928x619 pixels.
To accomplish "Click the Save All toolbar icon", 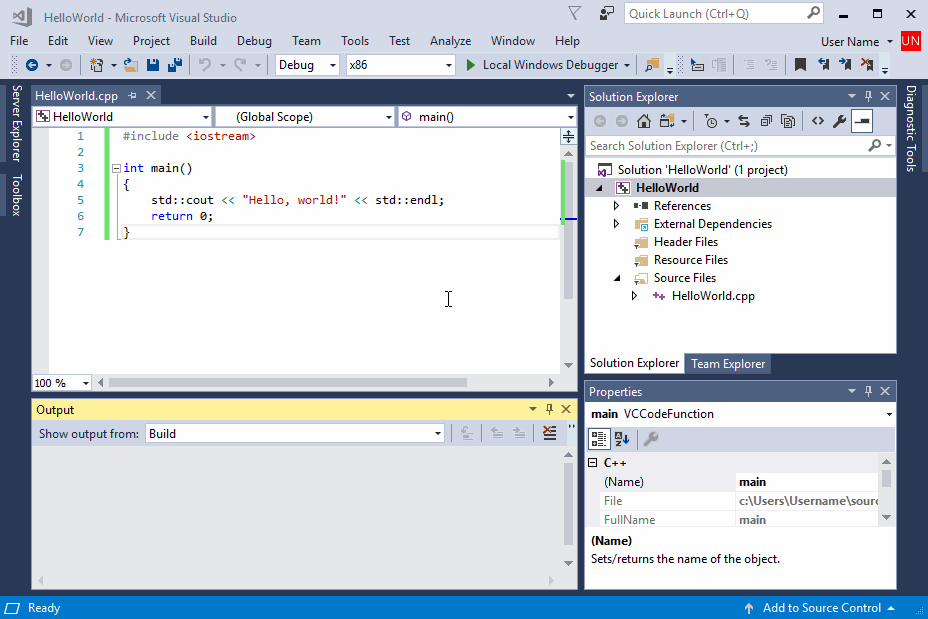I will (172, 67).
